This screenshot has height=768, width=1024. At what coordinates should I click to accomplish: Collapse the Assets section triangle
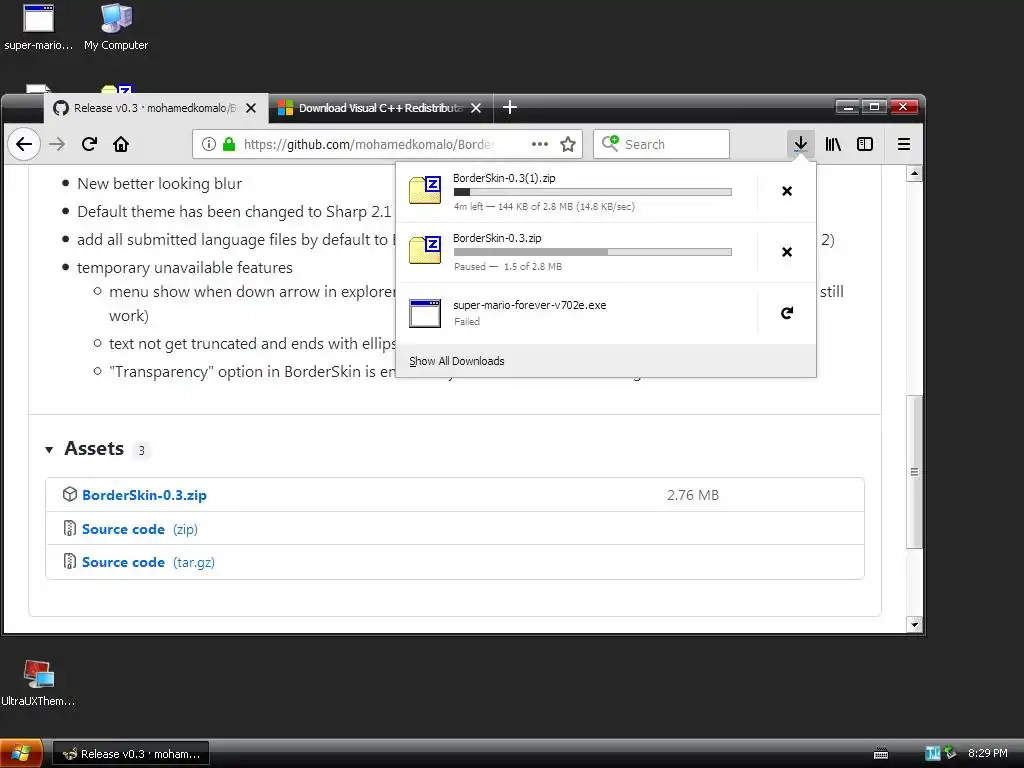pyautogui.click(x=49, y=449)
